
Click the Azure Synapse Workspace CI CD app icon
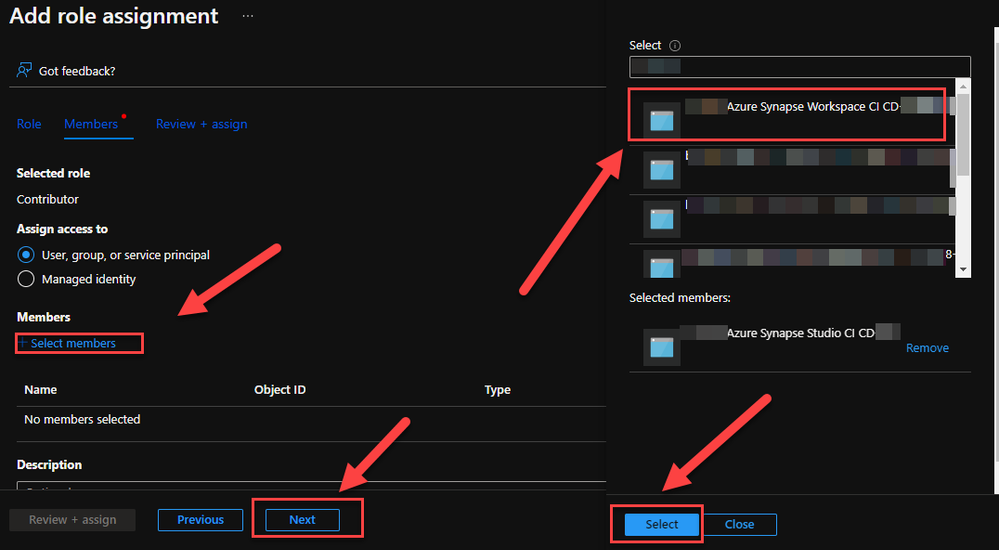[661, 120]
